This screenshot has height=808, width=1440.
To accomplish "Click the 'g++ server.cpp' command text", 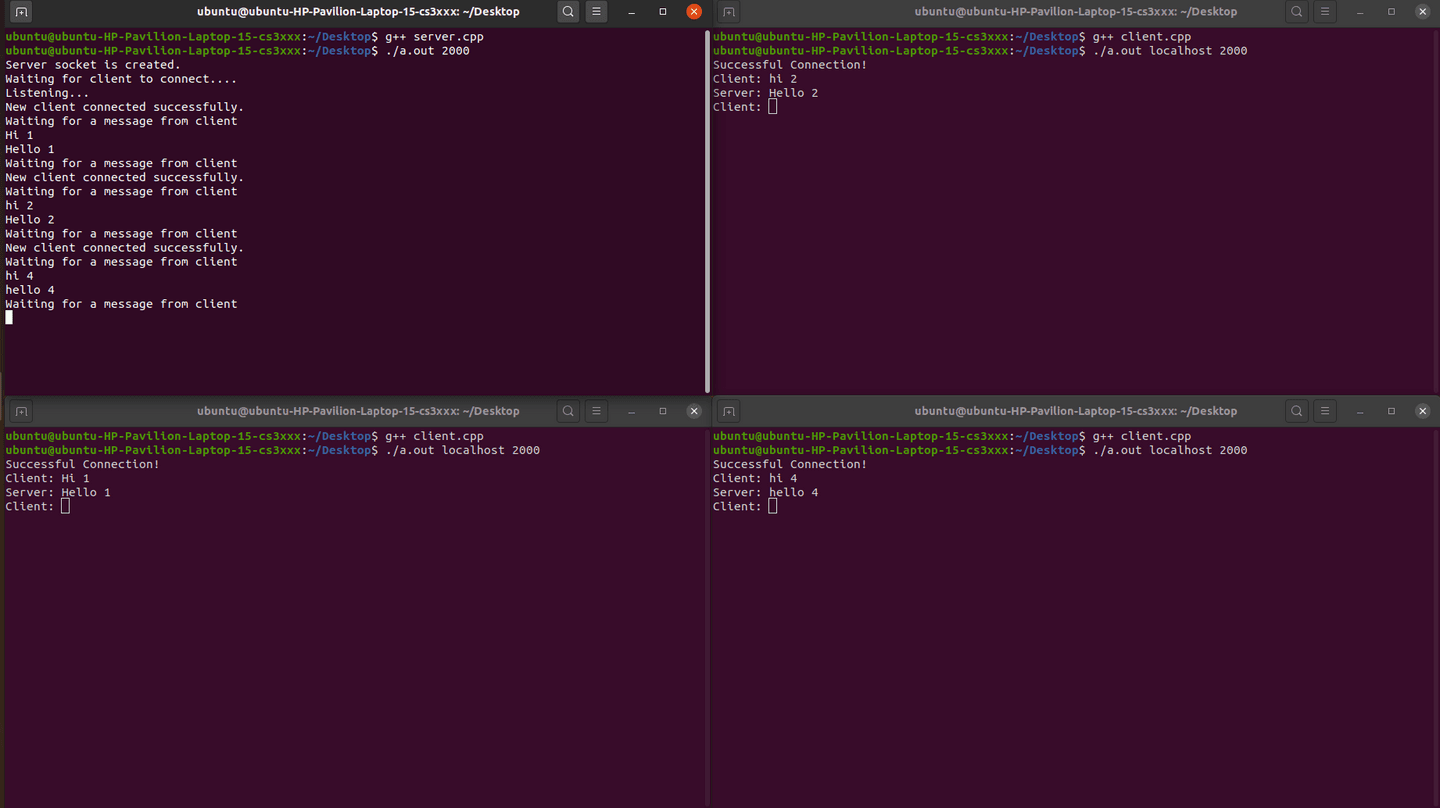I will [434, 37].
